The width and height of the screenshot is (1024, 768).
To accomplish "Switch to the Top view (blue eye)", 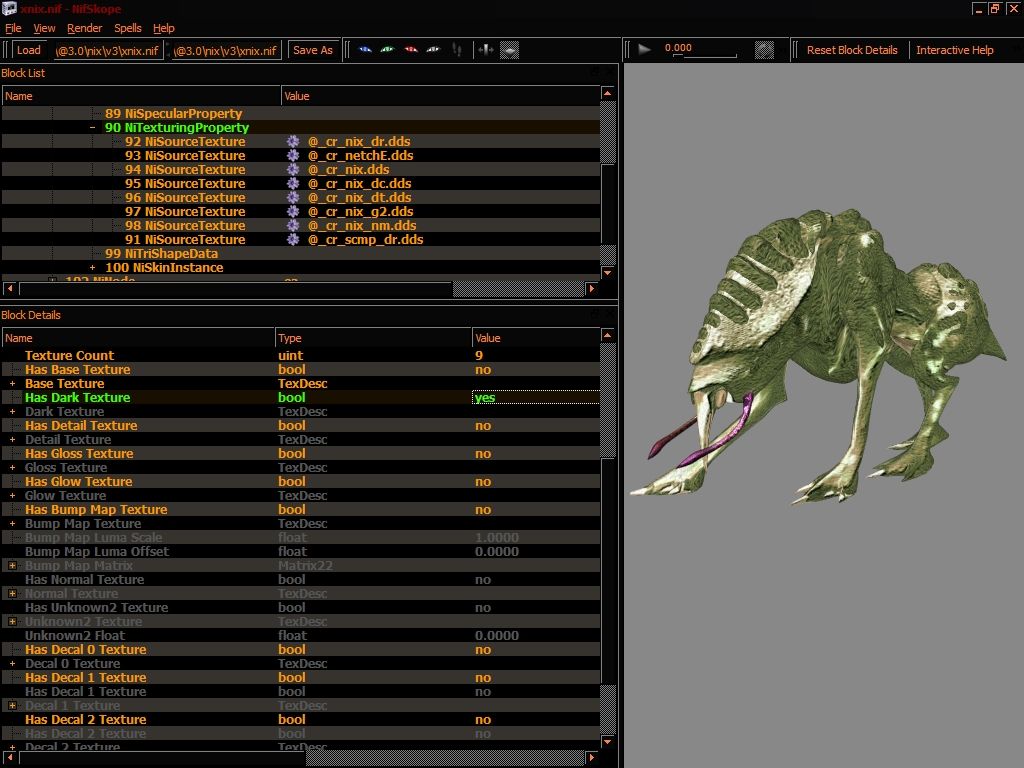I will pyautogui.click(x=365, y=50).
